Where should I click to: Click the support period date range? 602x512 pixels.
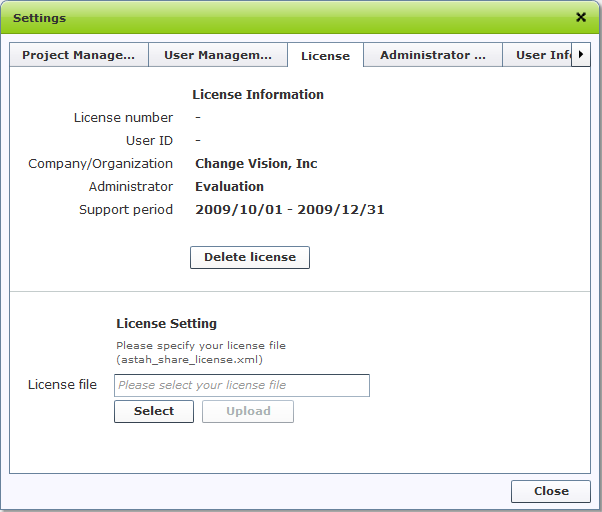point(289,210)
